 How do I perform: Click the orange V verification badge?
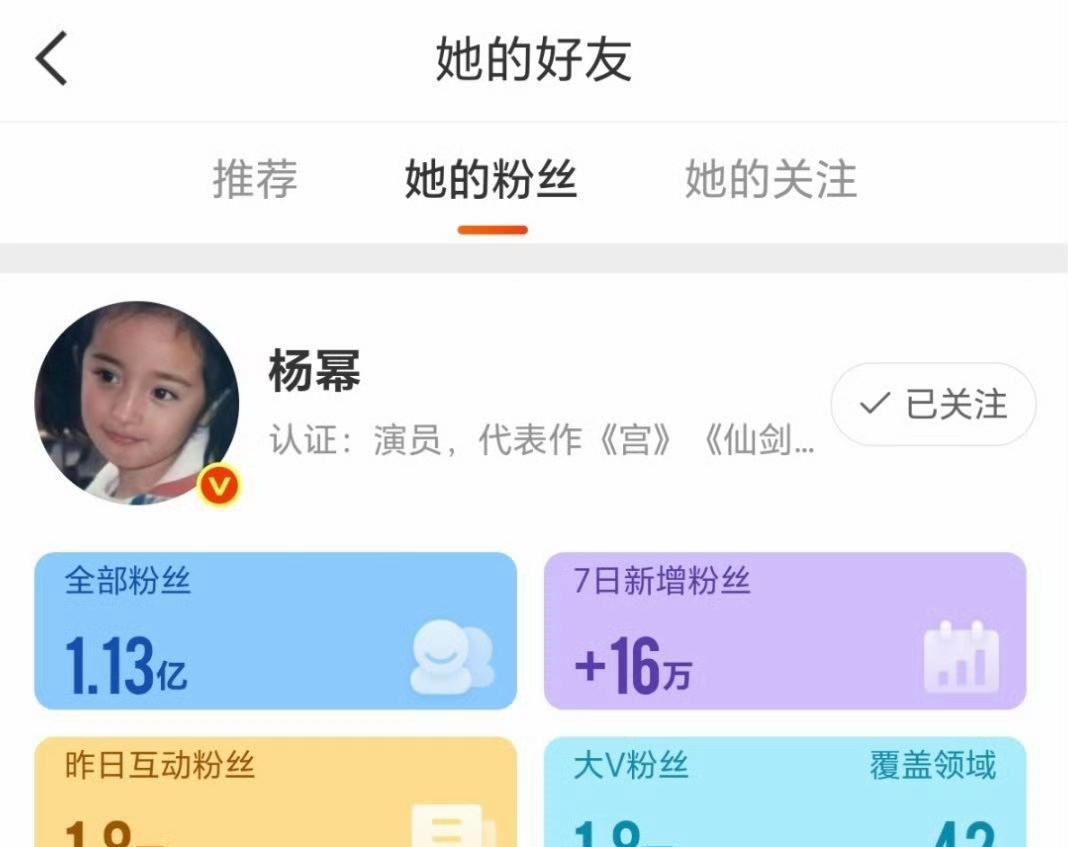(x=219, y=485)
